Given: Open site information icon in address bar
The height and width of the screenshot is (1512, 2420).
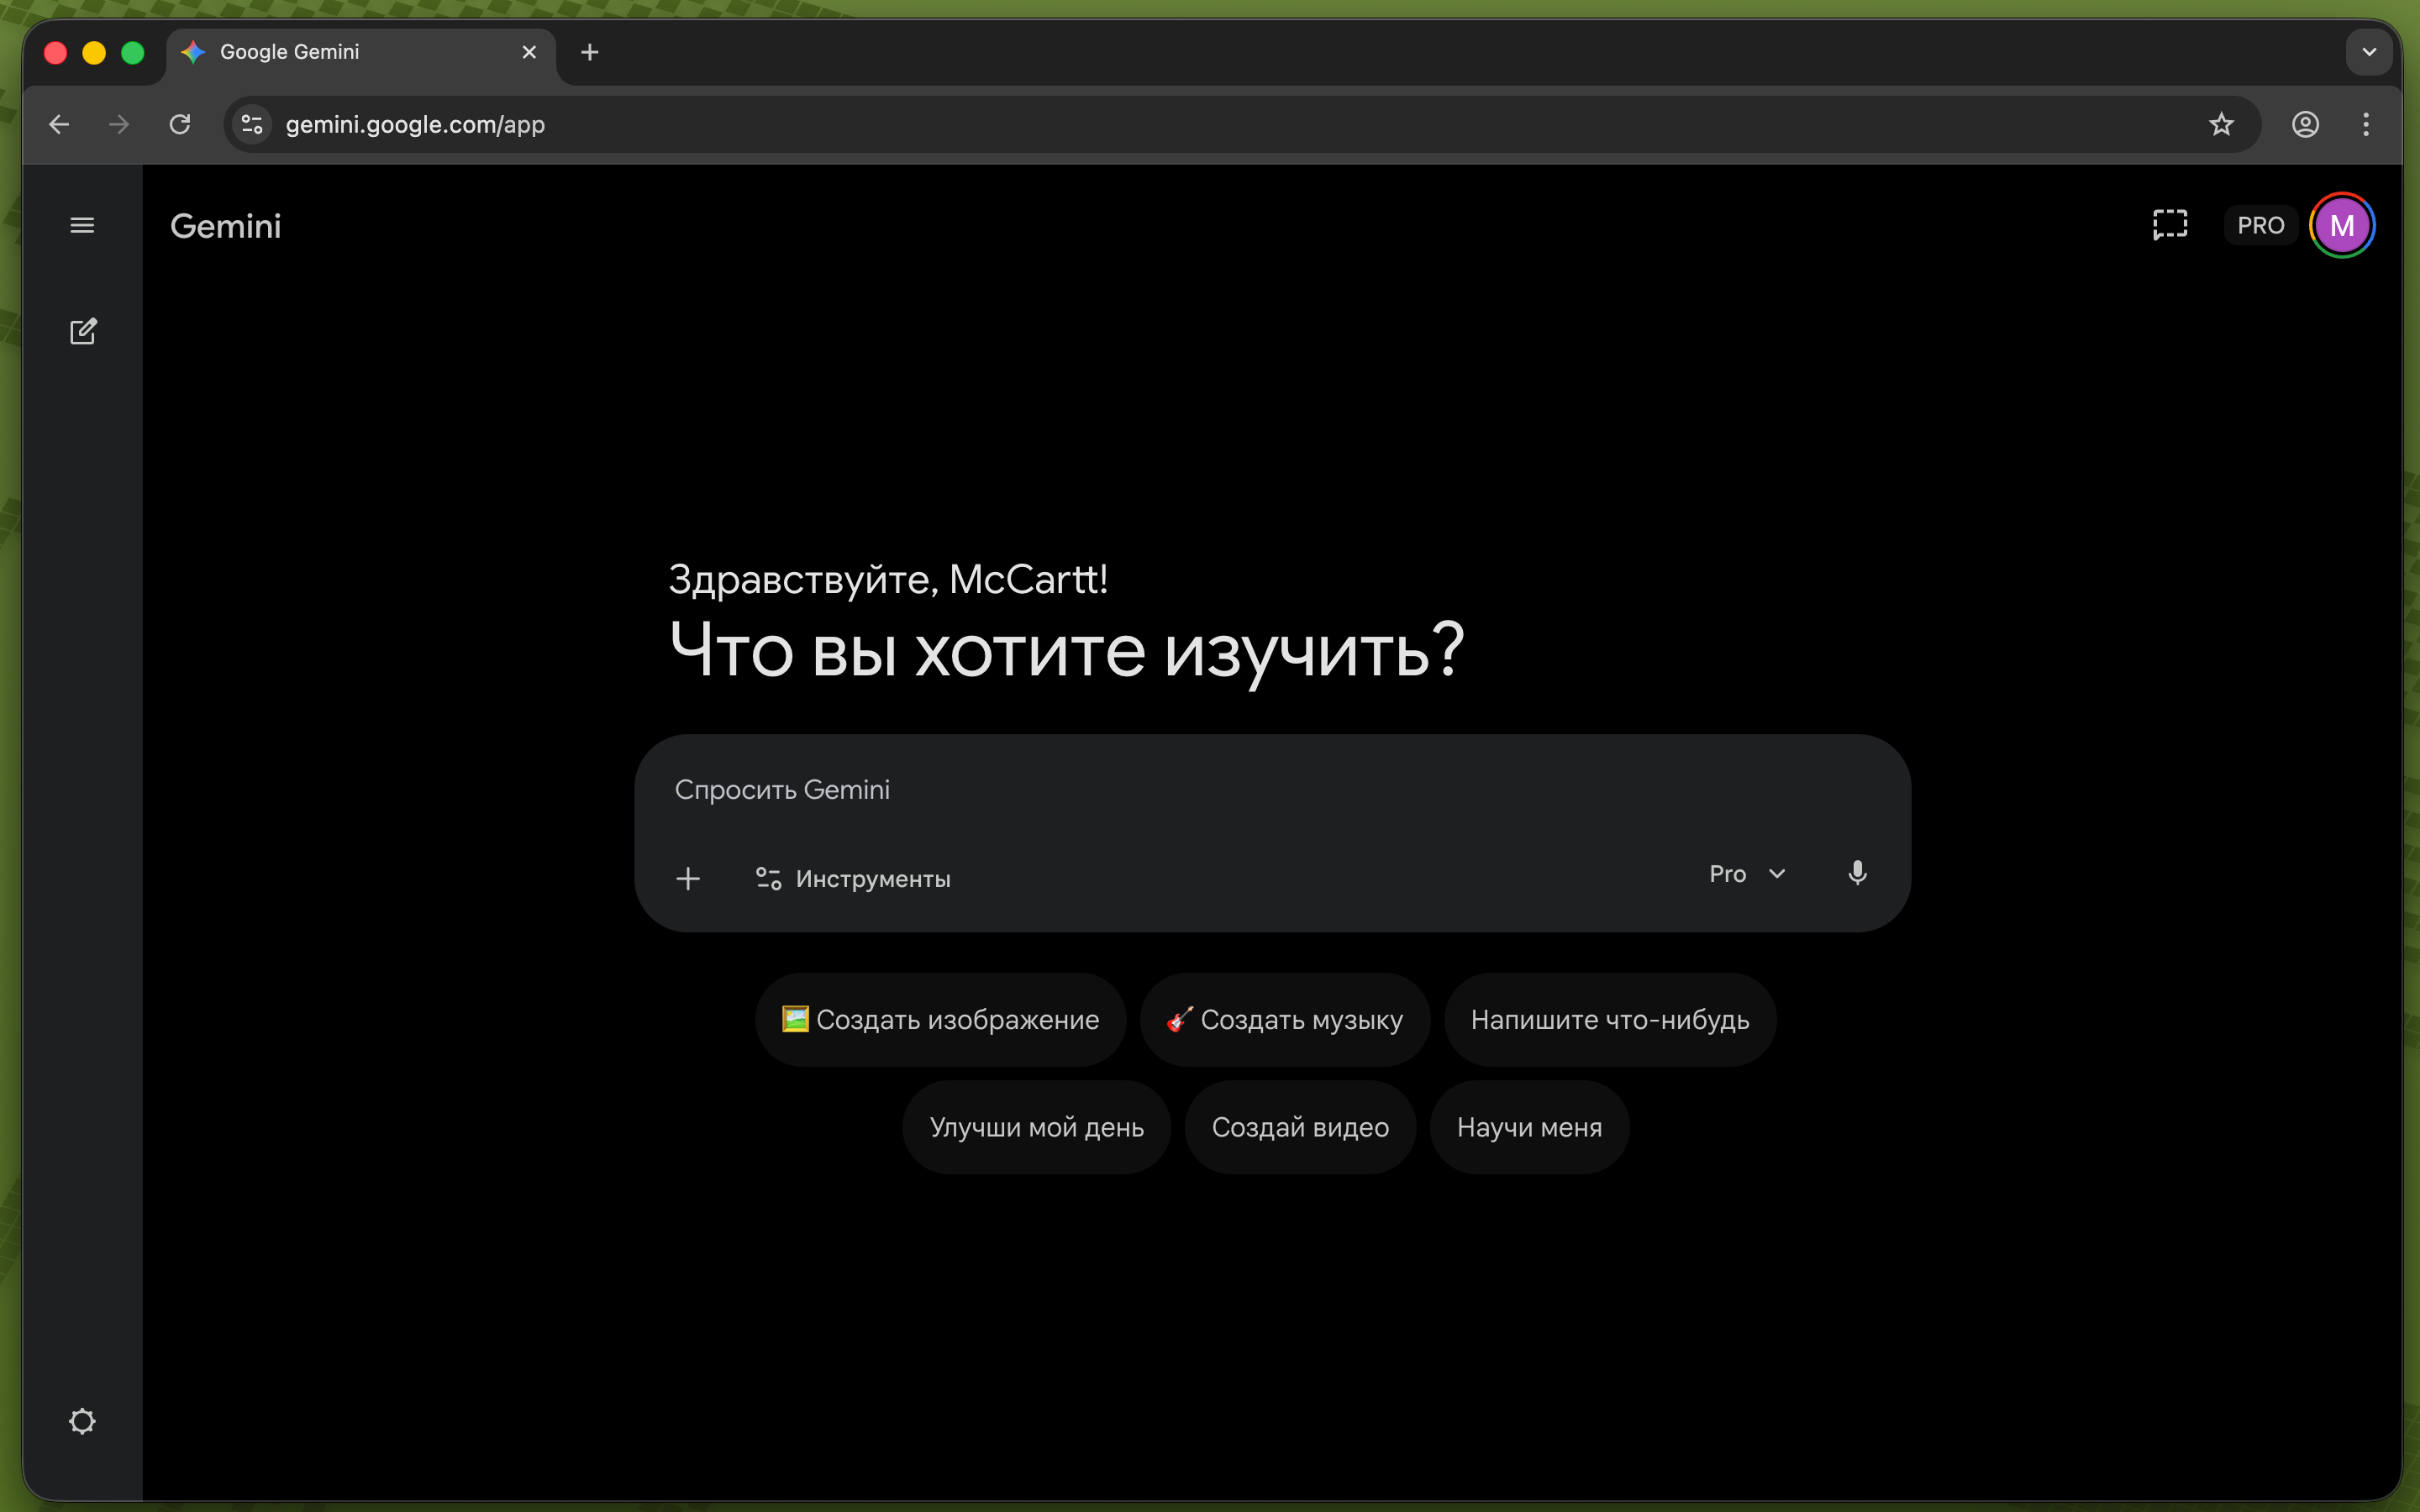Looking at the screenshot, I should tap(252, 124).
